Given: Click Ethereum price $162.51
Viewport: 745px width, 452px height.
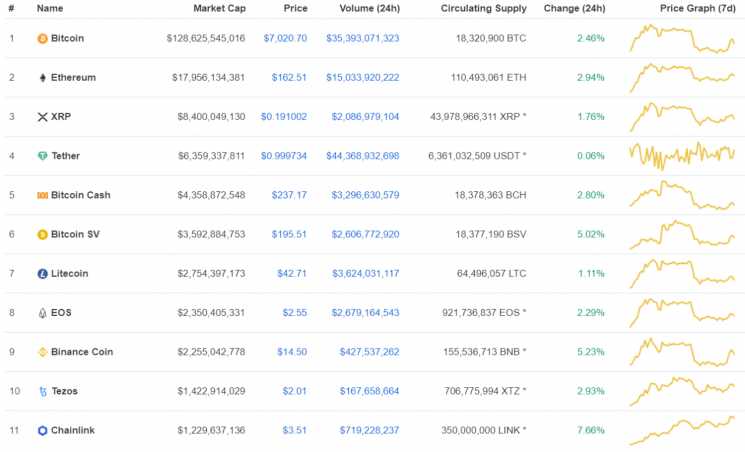Looking at the screenshot, I should (x=289, y=77).
